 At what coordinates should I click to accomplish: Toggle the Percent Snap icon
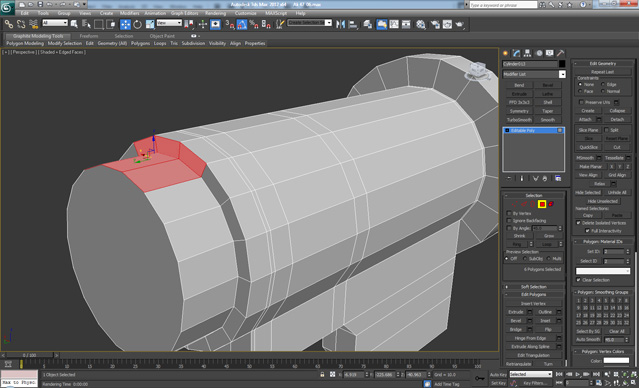(x=254, y=24)
